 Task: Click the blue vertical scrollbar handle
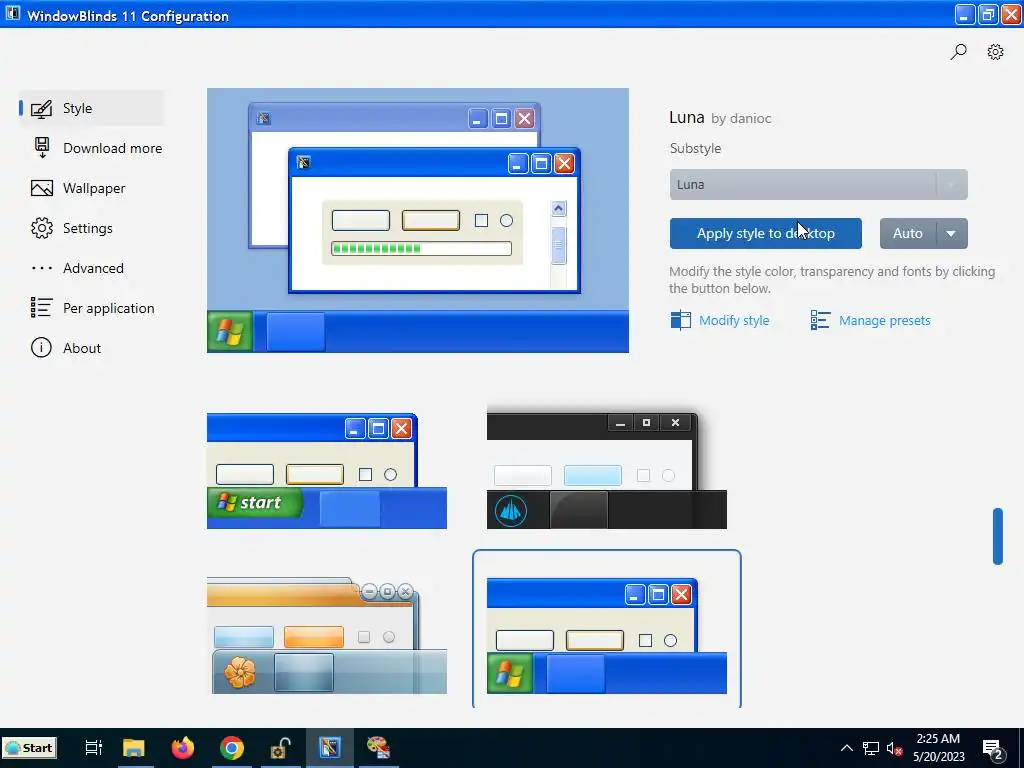point(997,536)
